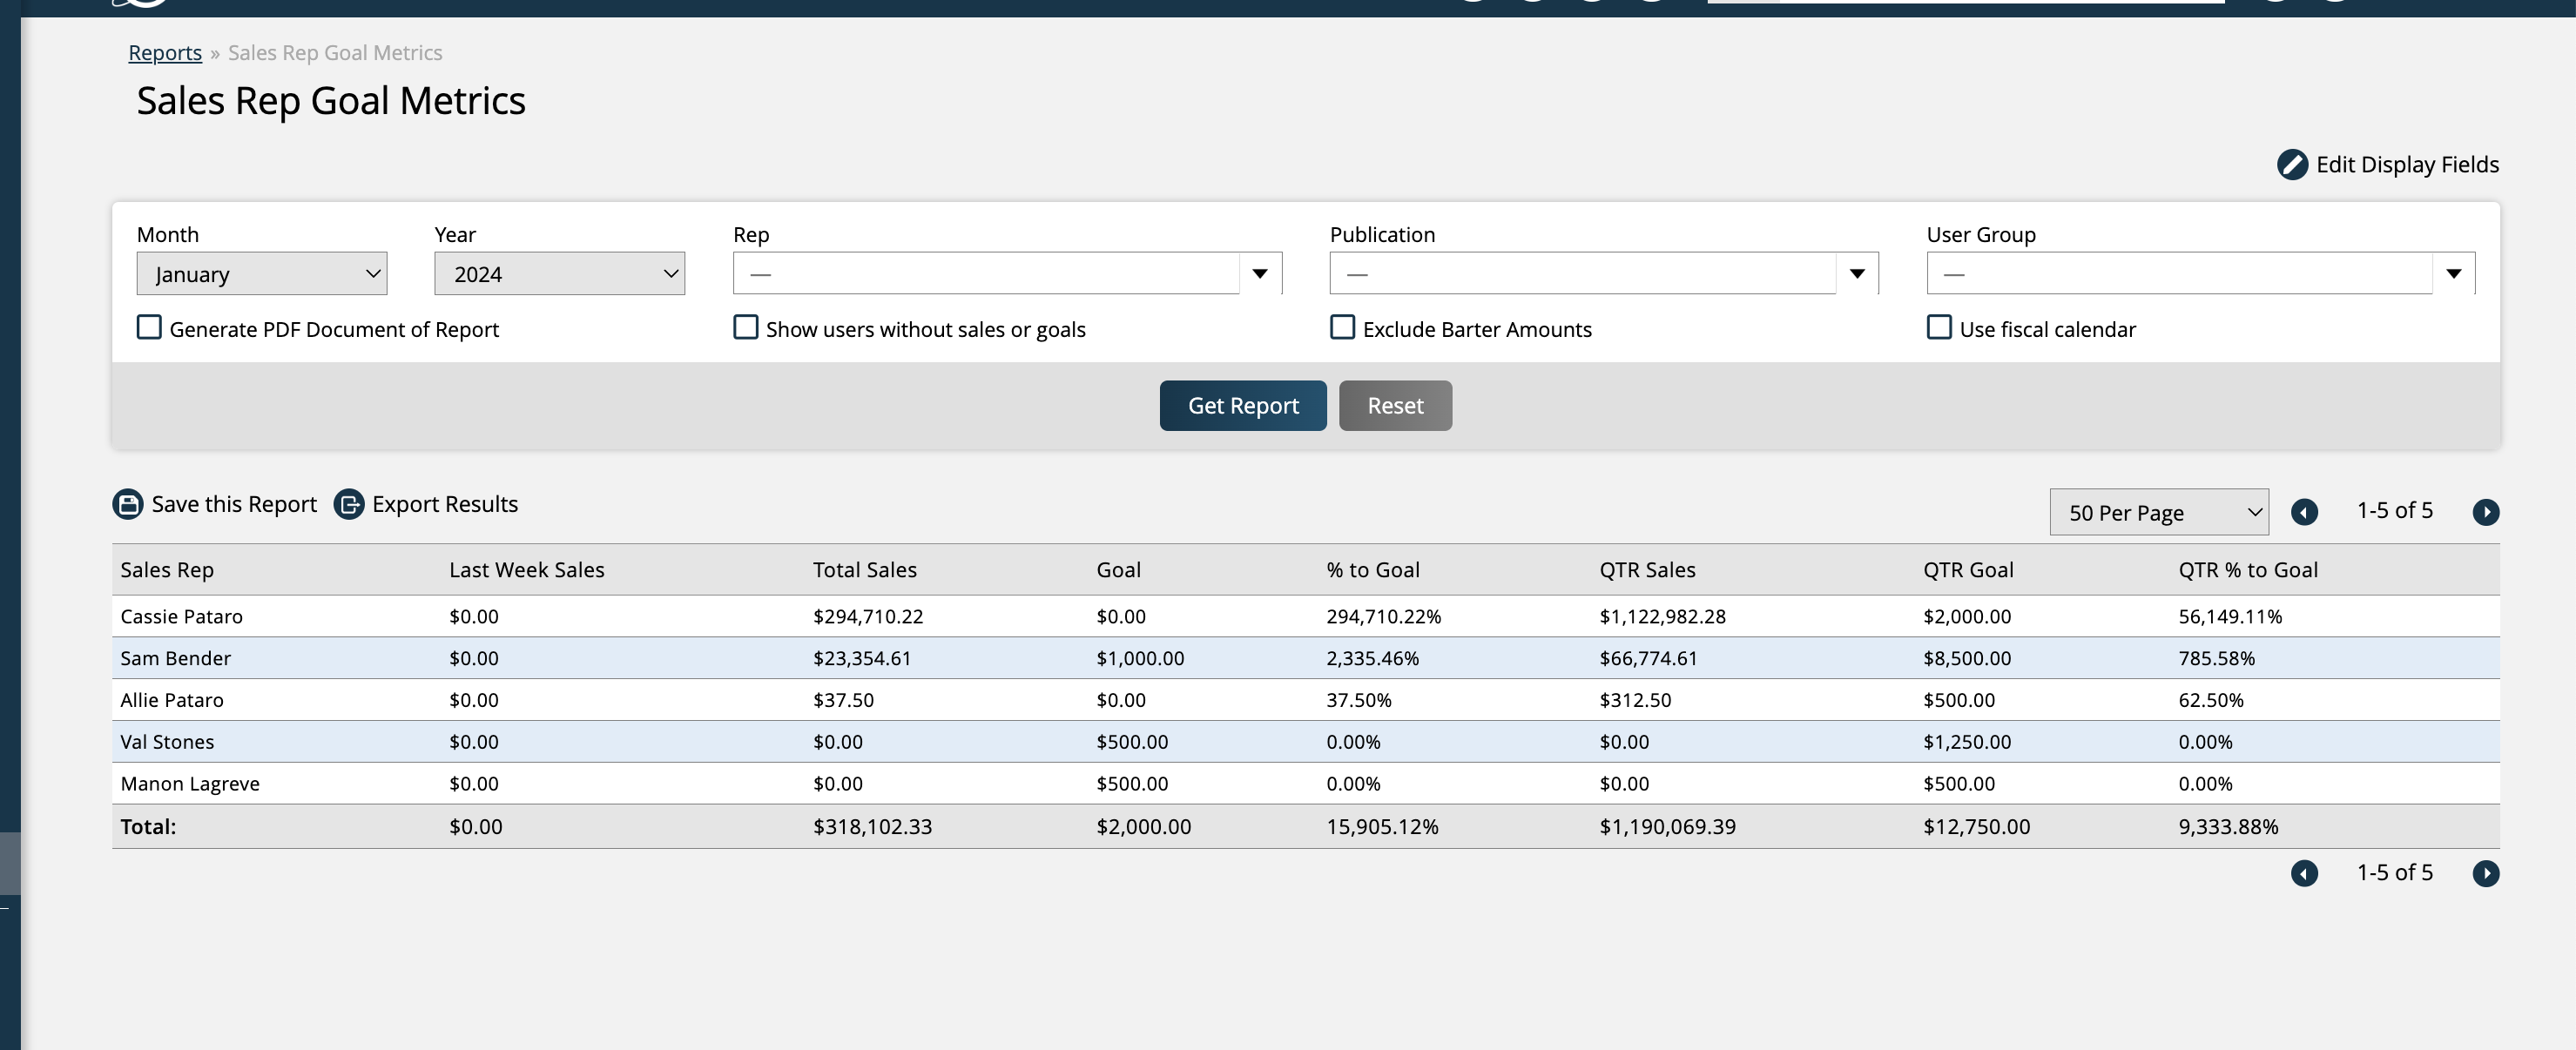Select the Sam Bender row name

pyautogui.click(x=175, y=659)
